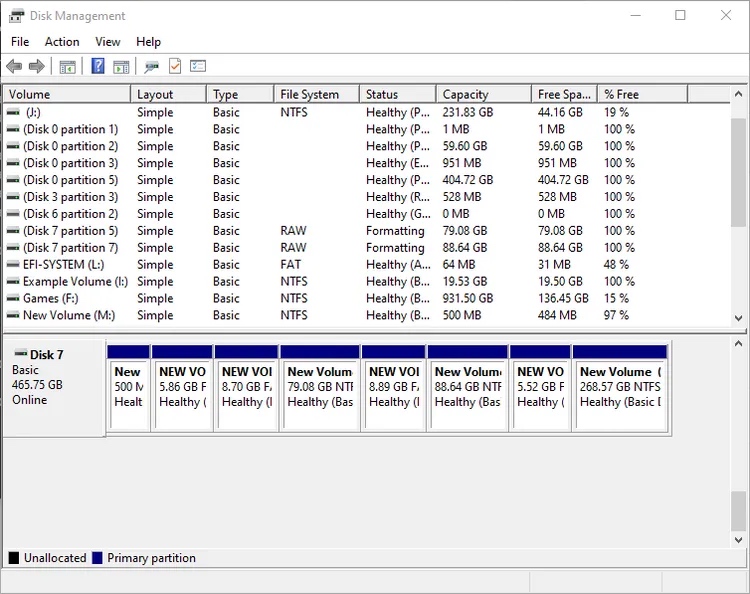Open the File menu
Screen dimensions: 750x594
click(x=20, y=42)
